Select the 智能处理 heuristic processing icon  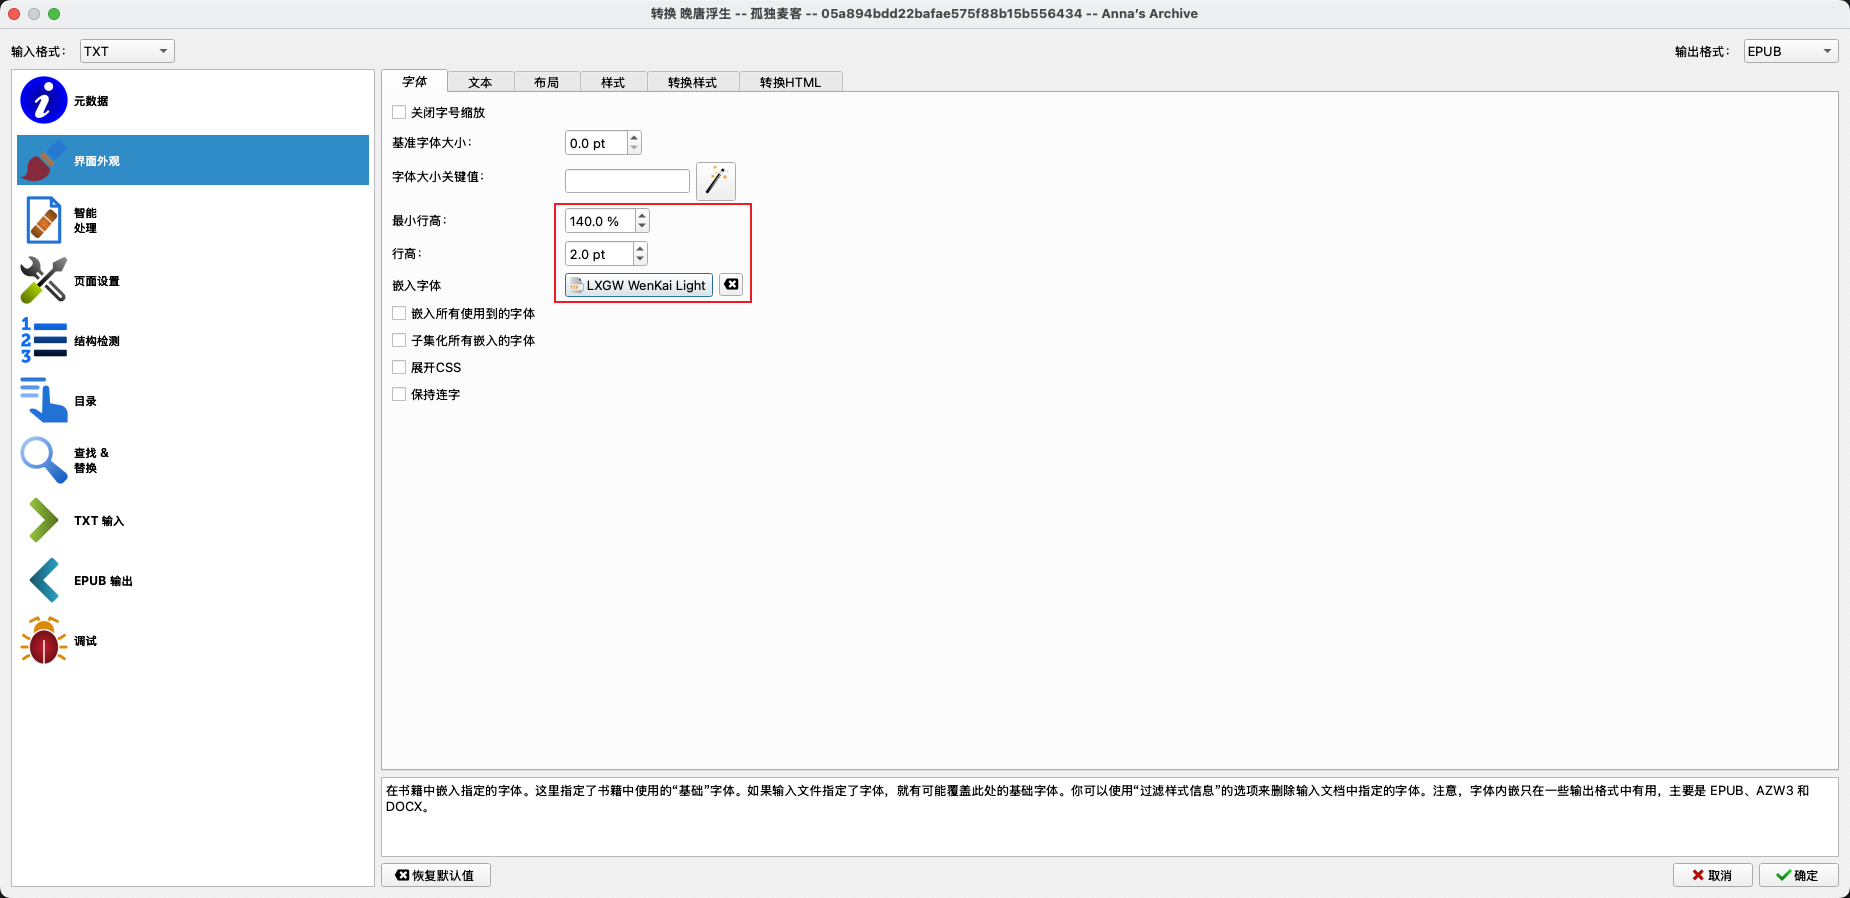pos(43,221)
